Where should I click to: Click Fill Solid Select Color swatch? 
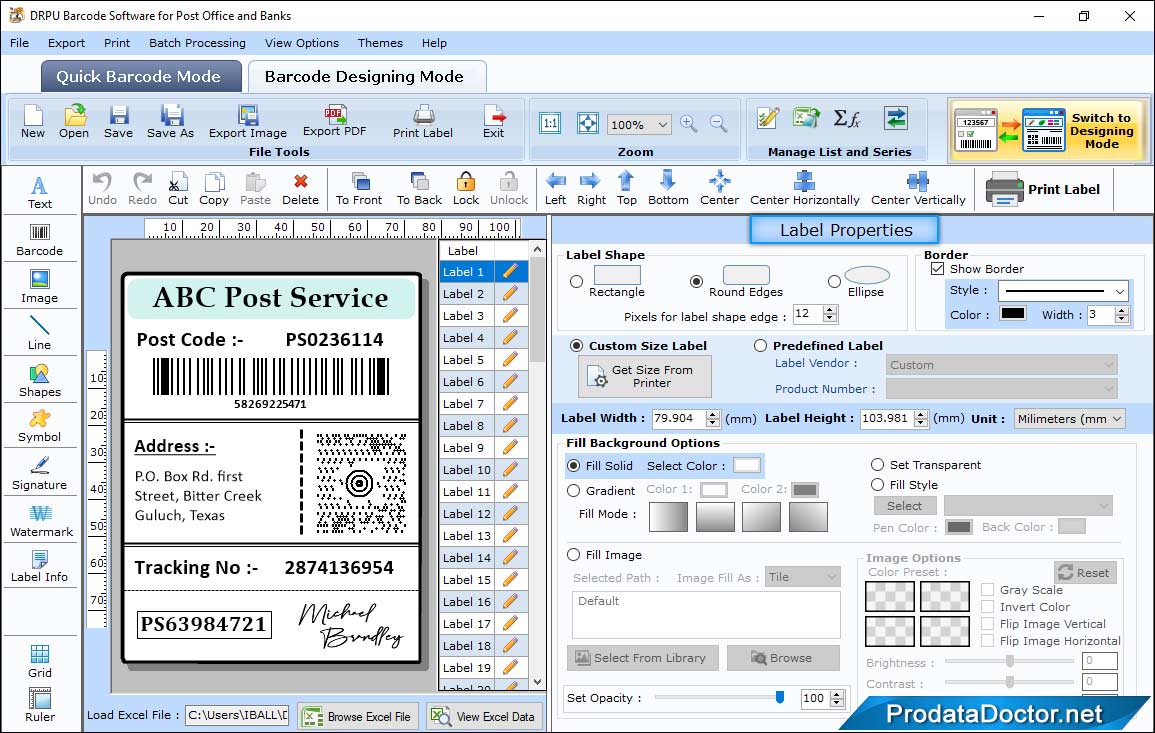pos(746,465)
